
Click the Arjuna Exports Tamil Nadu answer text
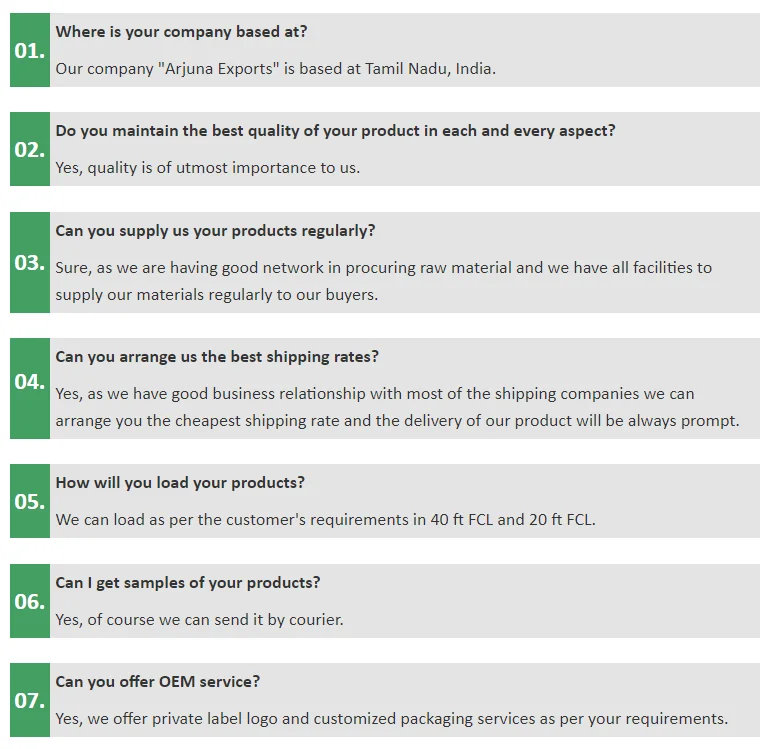275,69
